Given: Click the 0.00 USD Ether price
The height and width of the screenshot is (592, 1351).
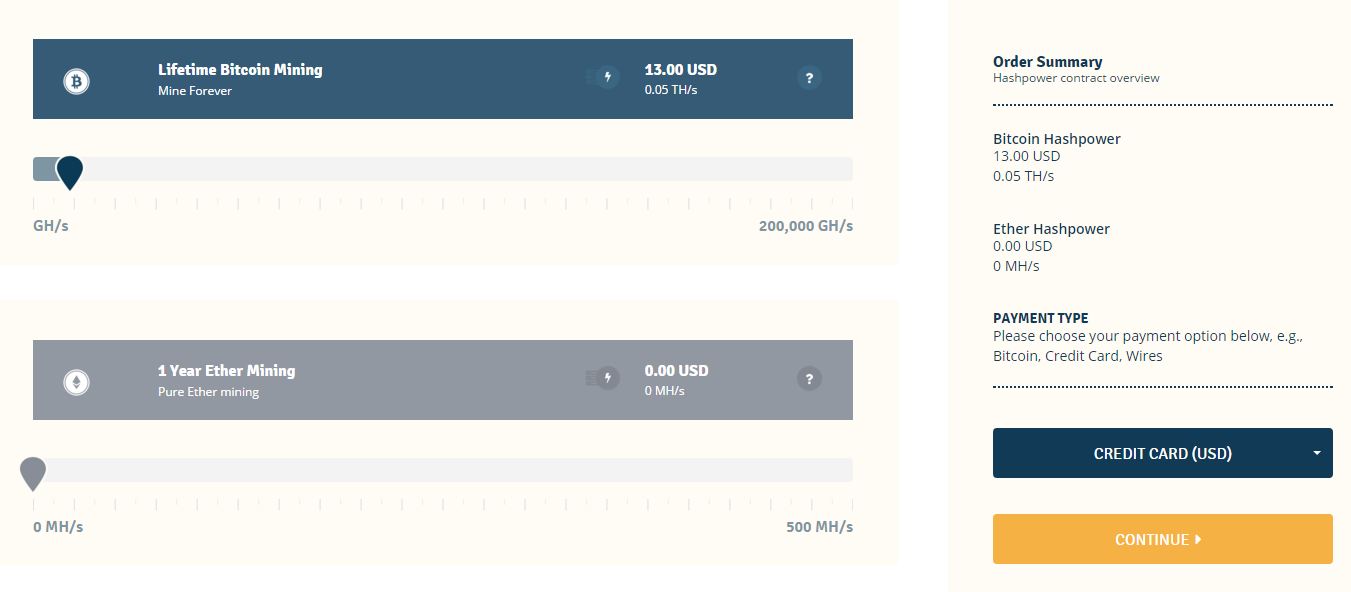Looking at the screenshot, I should pyautogui.click(x=677, y=371).
